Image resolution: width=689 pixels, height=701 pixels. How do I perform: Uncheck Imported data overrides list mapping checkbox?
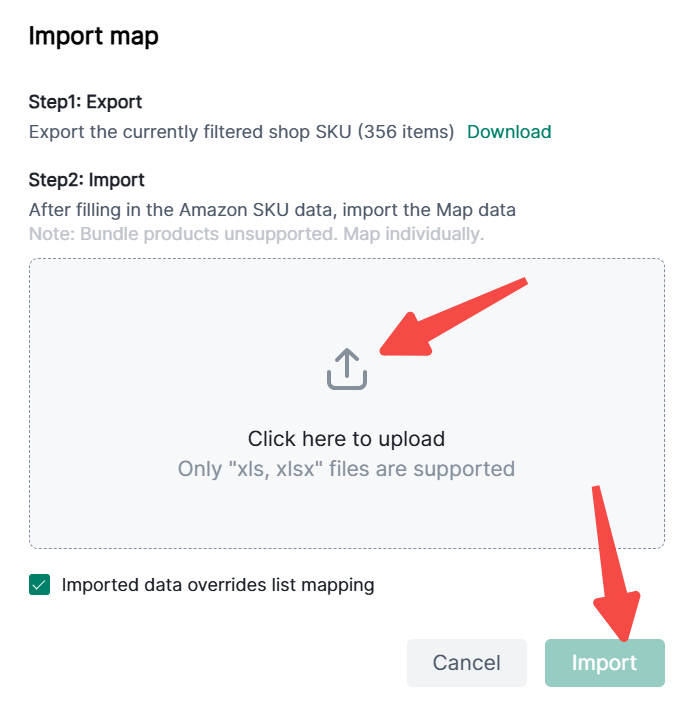[40, 585]
